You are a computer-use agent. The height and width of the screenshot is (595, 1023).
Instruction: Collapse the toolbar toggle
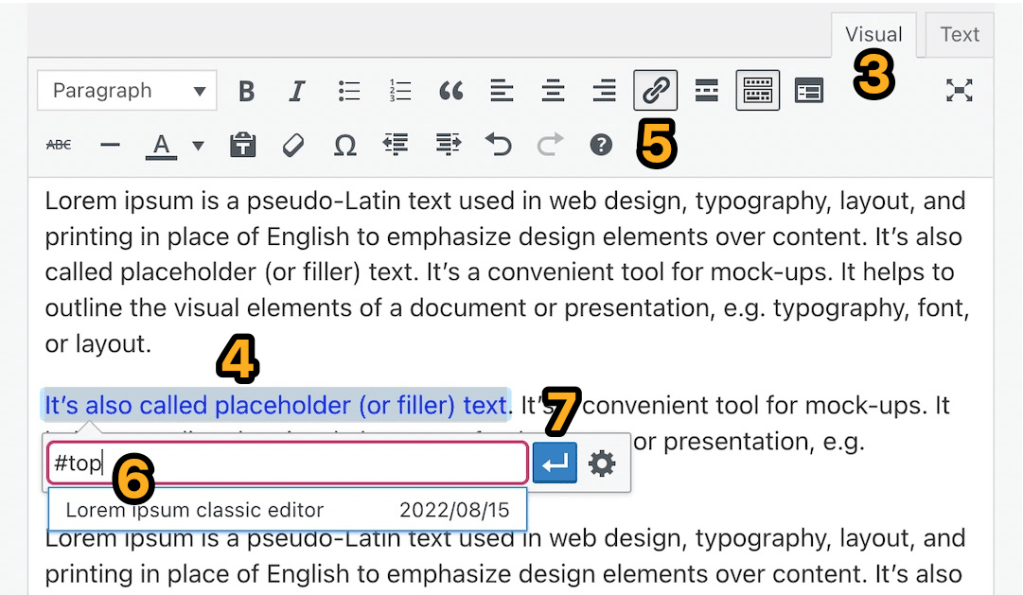click(x=757, y=90)
